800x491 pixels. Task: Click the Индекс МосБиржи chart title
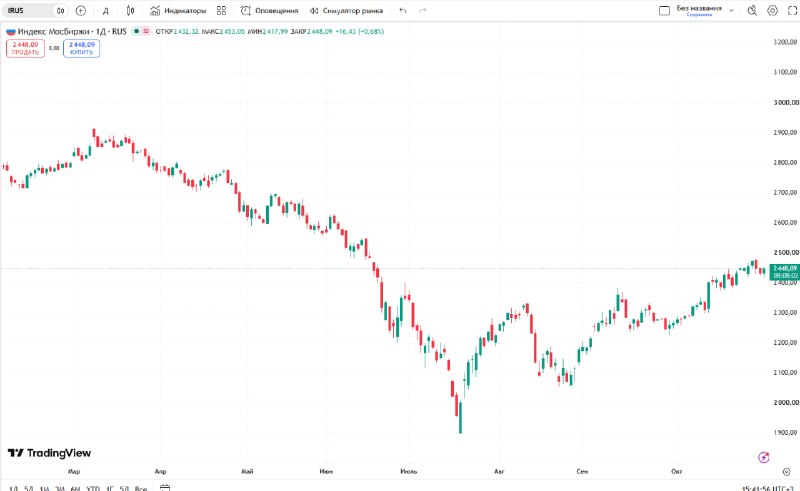[x=72, y=31]
